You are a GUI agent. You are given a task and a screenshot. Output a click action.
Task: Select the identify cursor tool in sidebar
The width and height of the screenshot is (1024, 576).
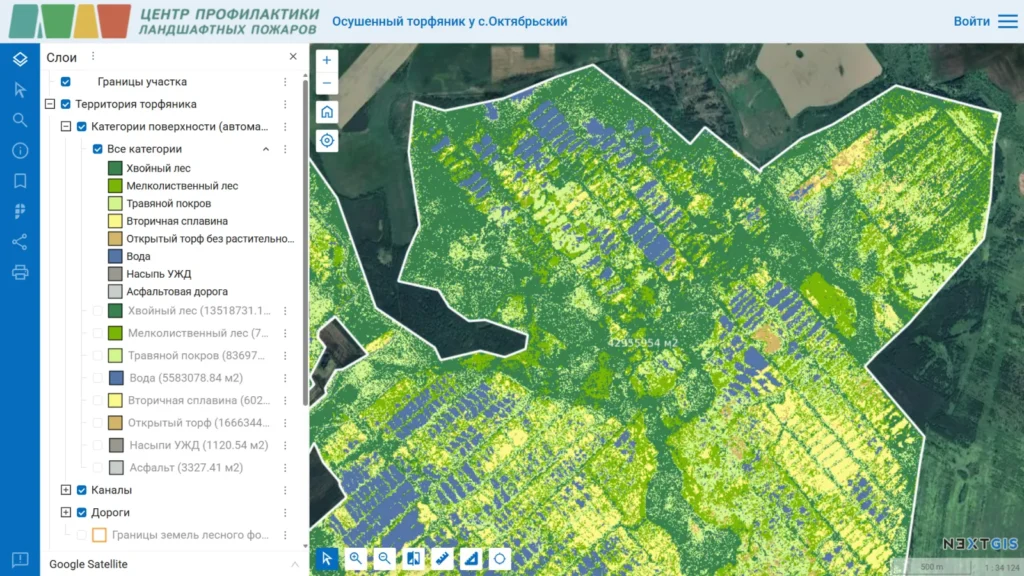point(20,89)
